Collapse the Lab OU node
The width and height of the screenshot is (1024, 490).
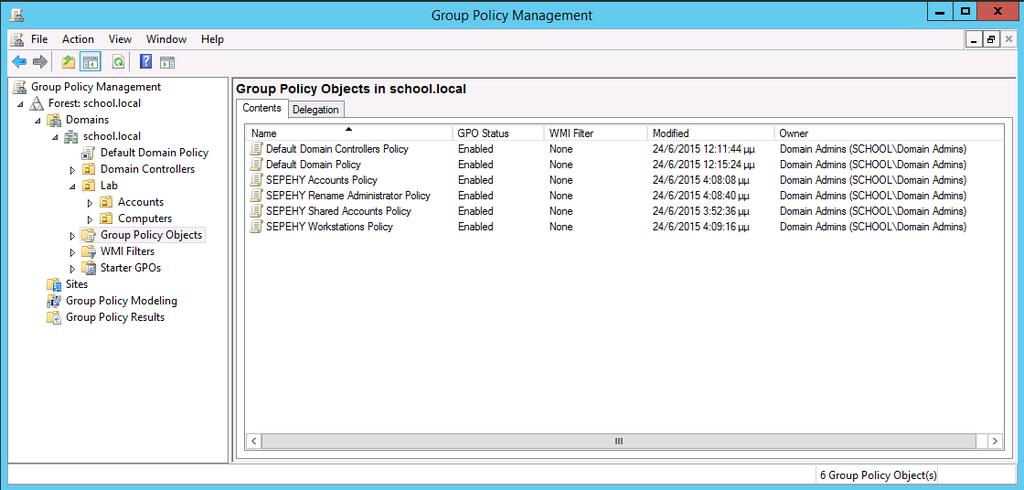[72, 186]
